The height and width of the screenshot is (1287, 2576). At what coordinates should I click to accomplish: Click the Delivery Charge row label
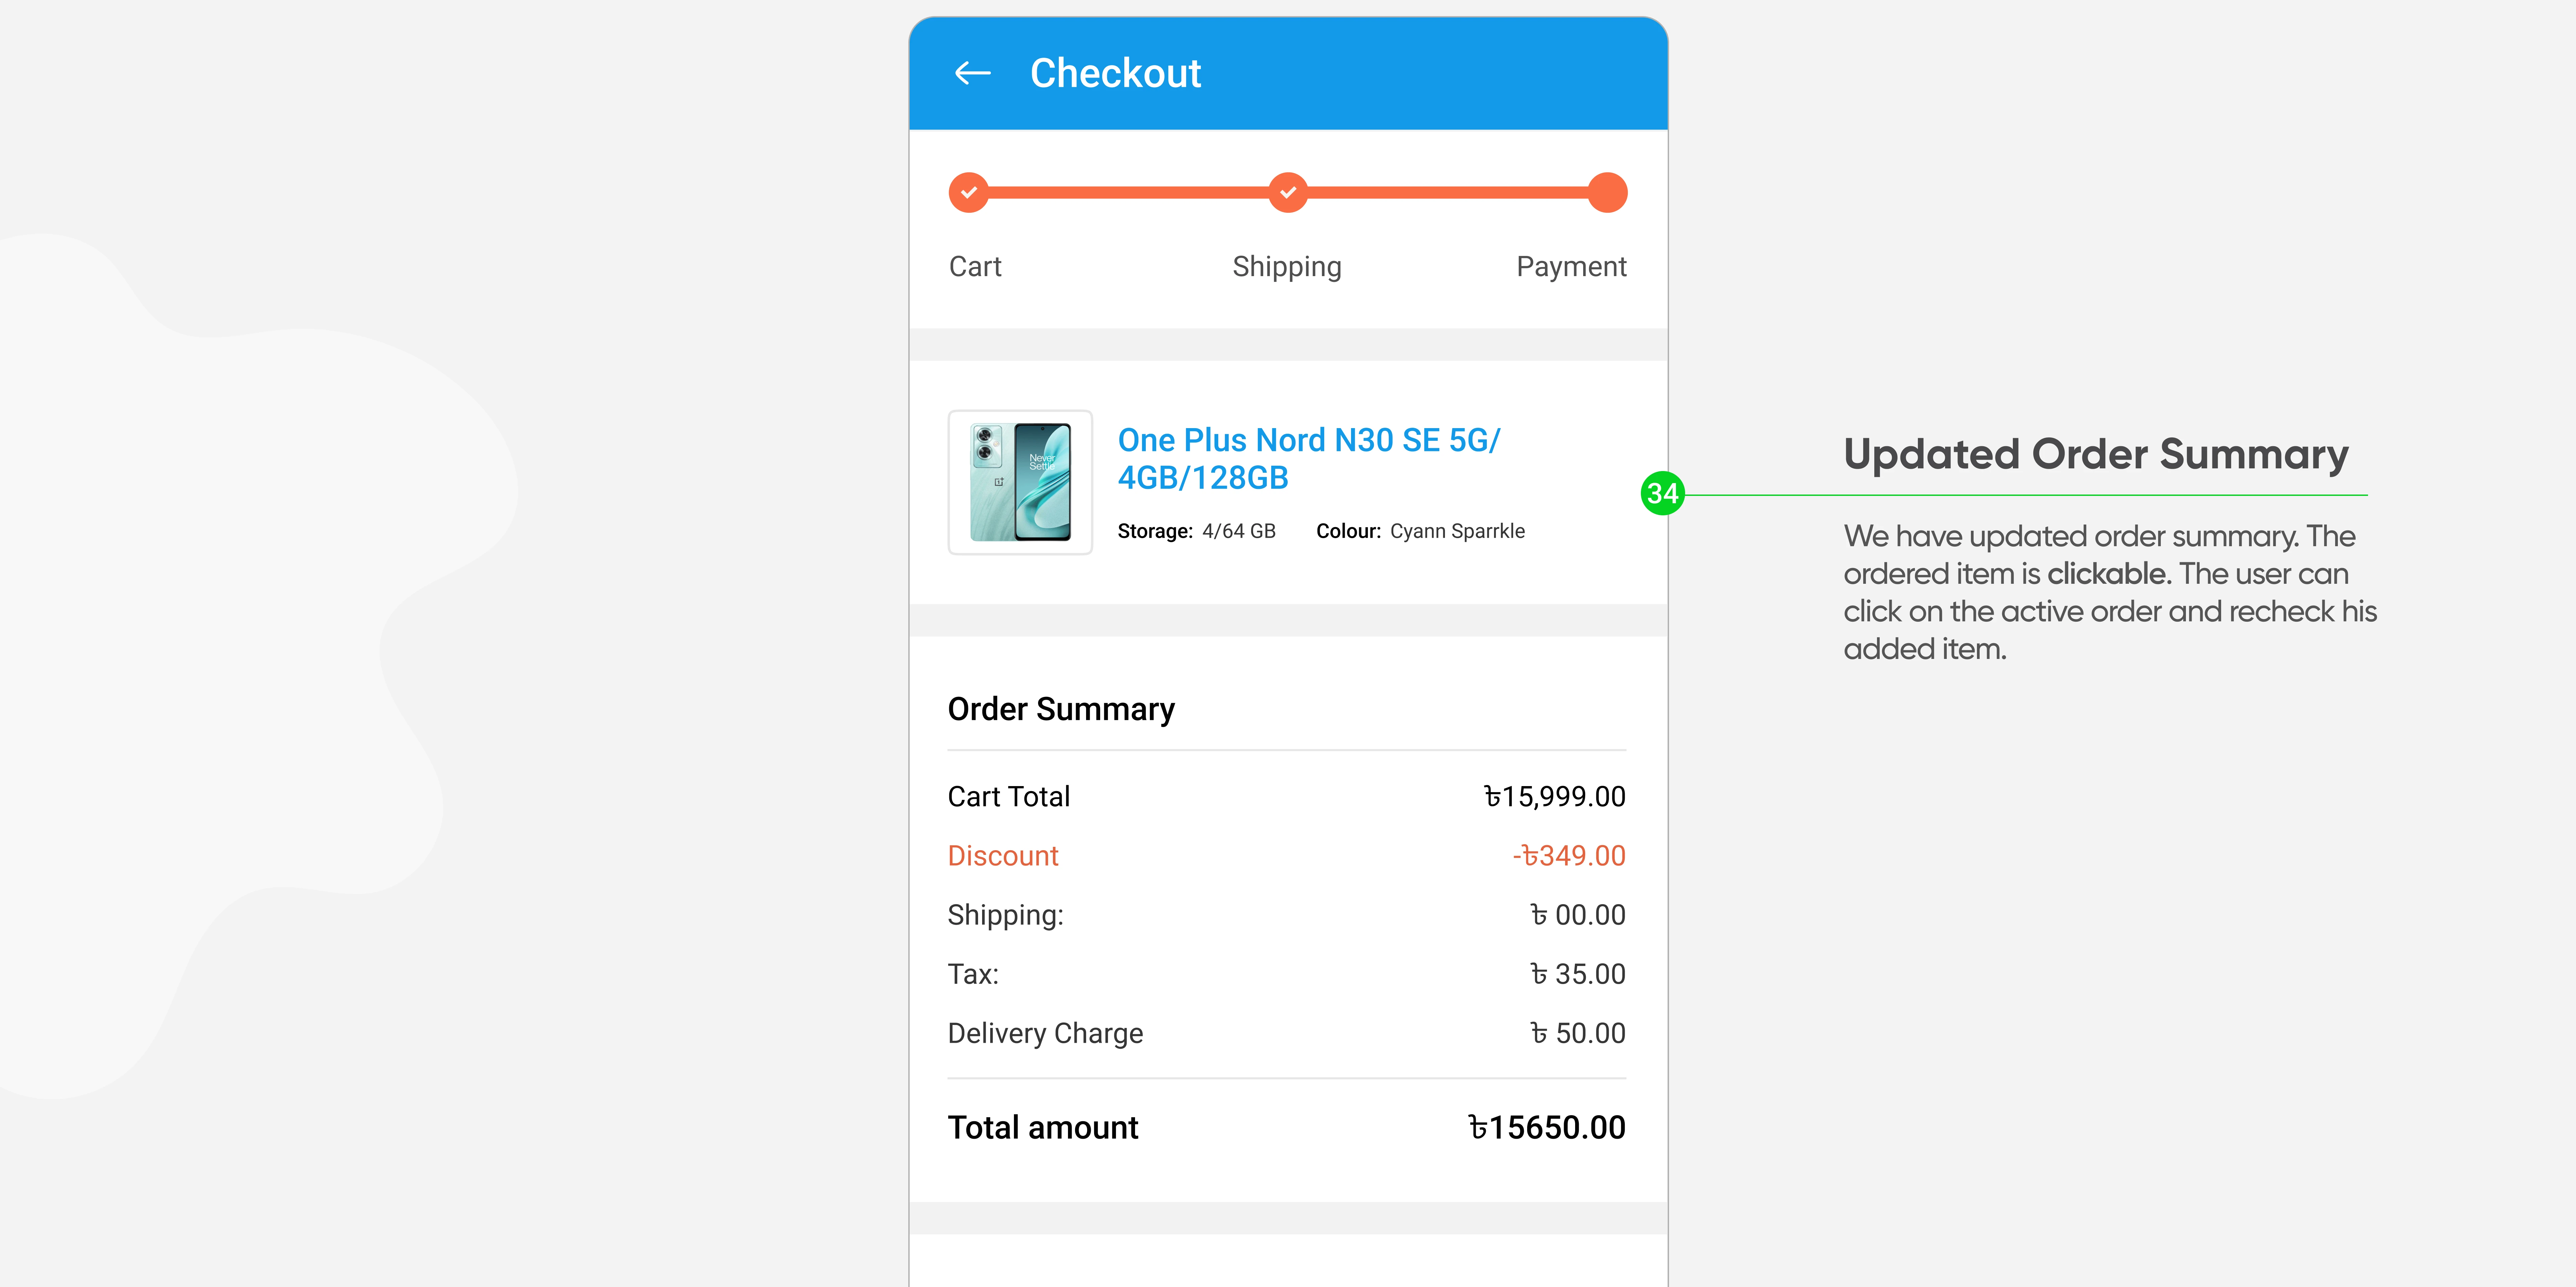(1045, 1033)
